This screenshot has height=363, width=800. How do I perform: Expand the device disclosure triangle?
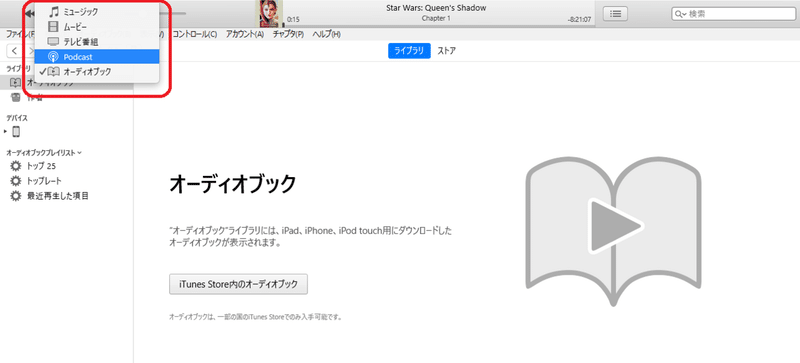tap(6, 132)
